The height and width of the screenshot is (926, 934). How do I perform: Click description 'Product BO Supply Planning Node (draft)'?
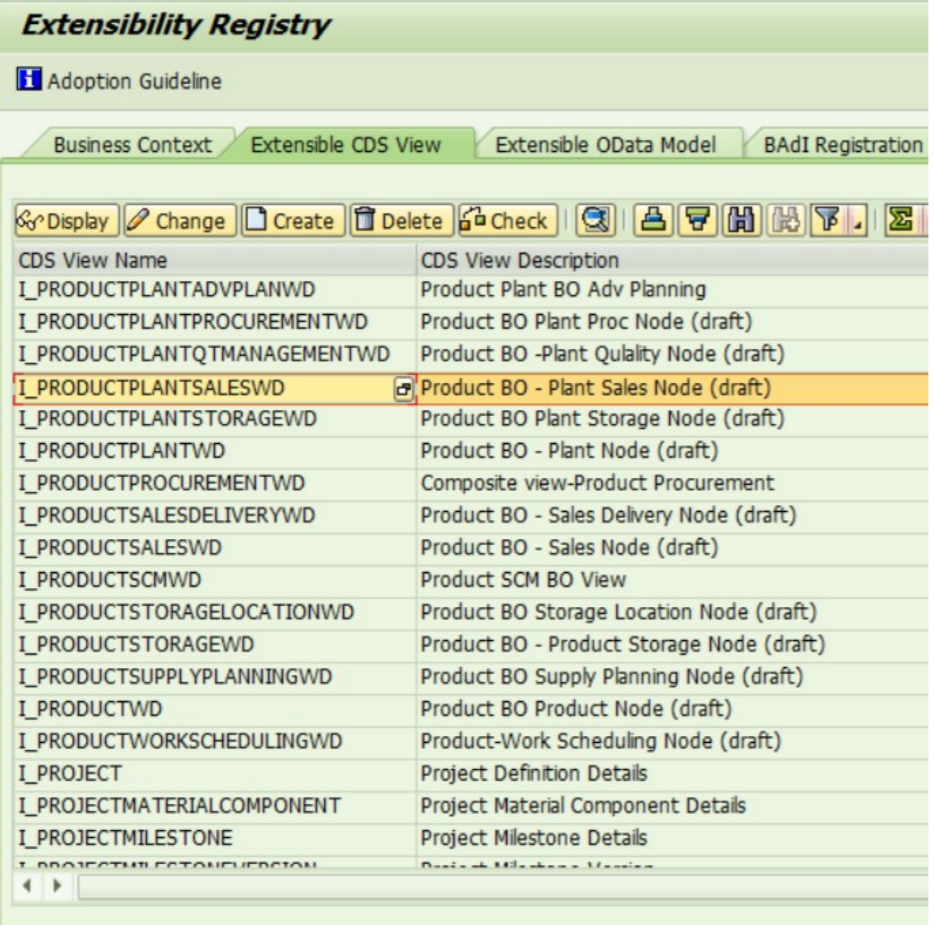(x=612, y=677)
